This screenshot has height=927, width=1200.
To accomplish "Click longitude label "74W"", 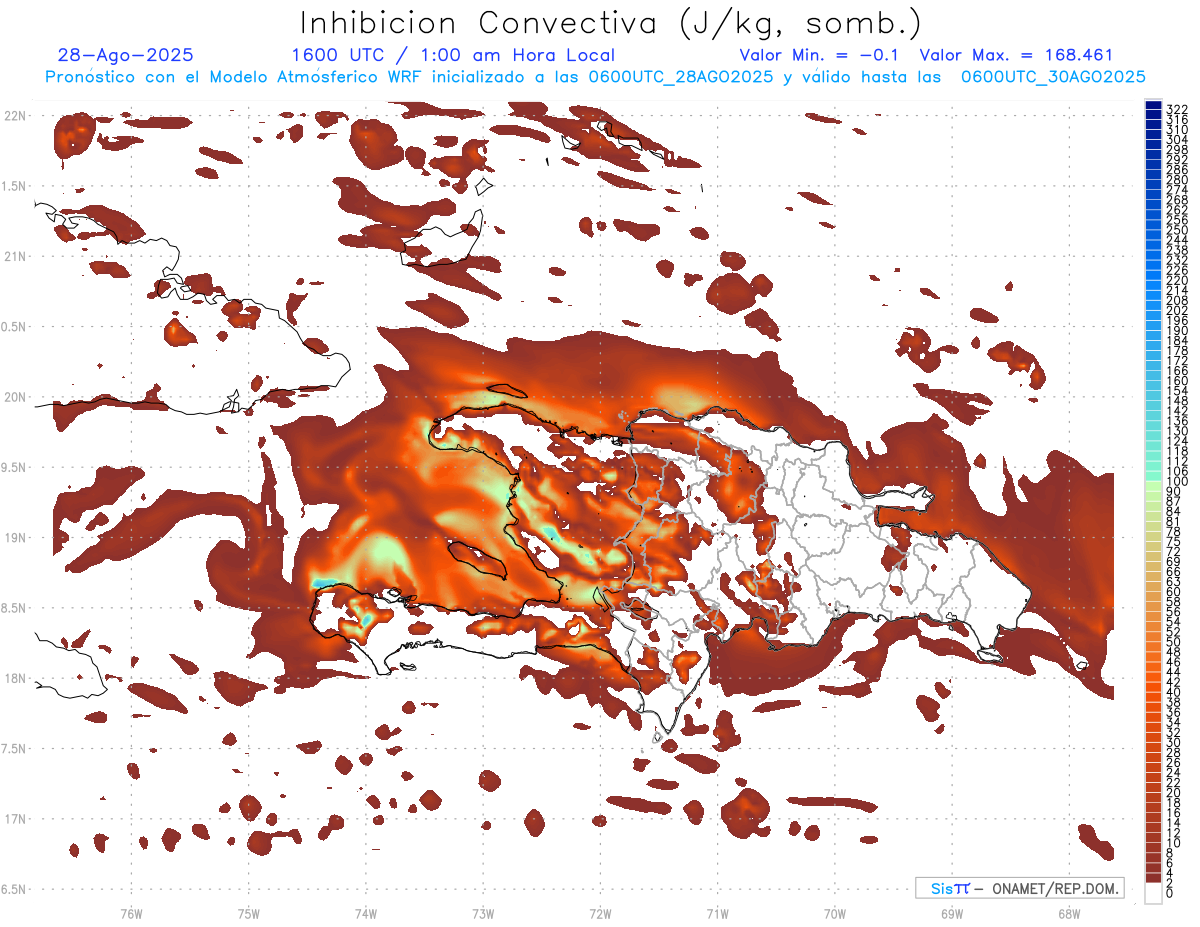I will pyautogui.click(x=366, y=913).
